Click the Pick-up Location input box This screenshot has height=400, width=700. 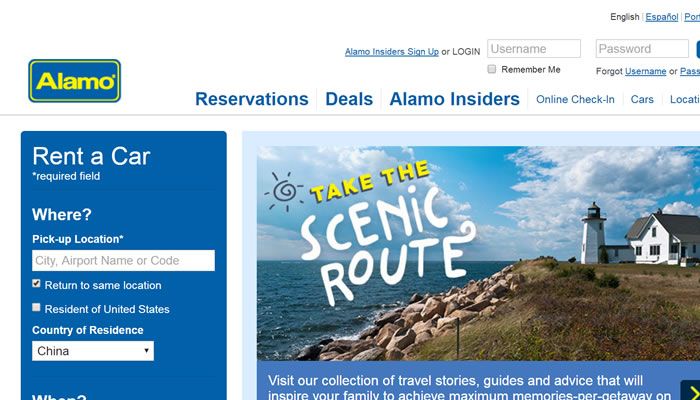click(x=123, y=260)
